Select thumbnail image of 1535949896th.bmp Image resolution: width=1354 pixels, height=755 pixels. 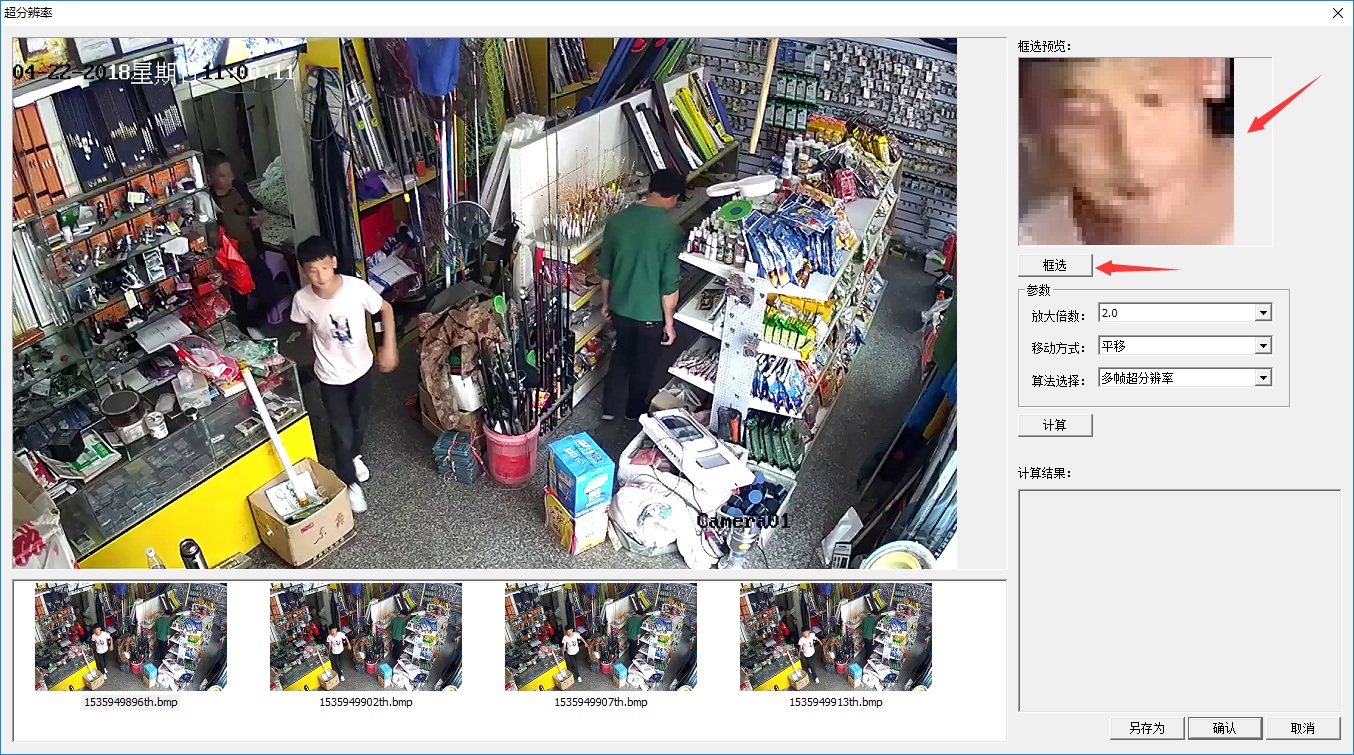131,637
